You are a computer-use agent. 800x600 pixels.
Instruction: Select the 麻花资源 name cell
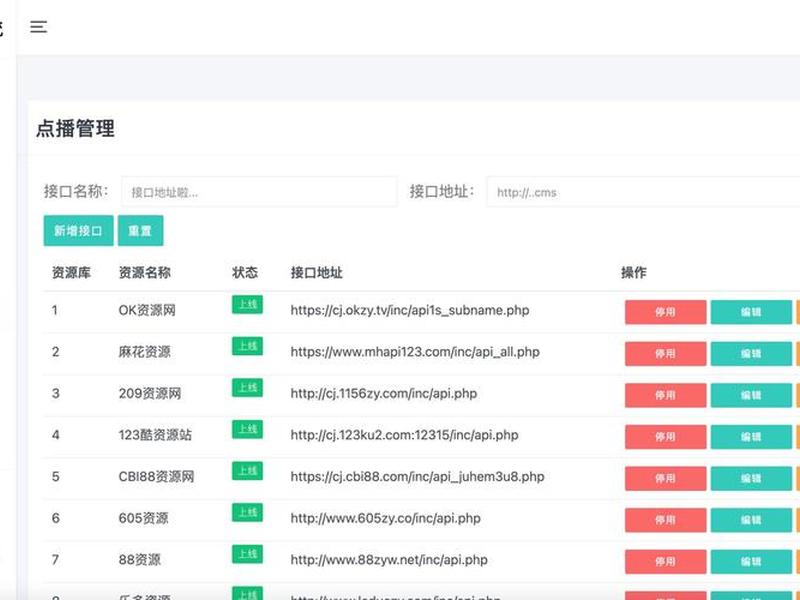point(145,352)
